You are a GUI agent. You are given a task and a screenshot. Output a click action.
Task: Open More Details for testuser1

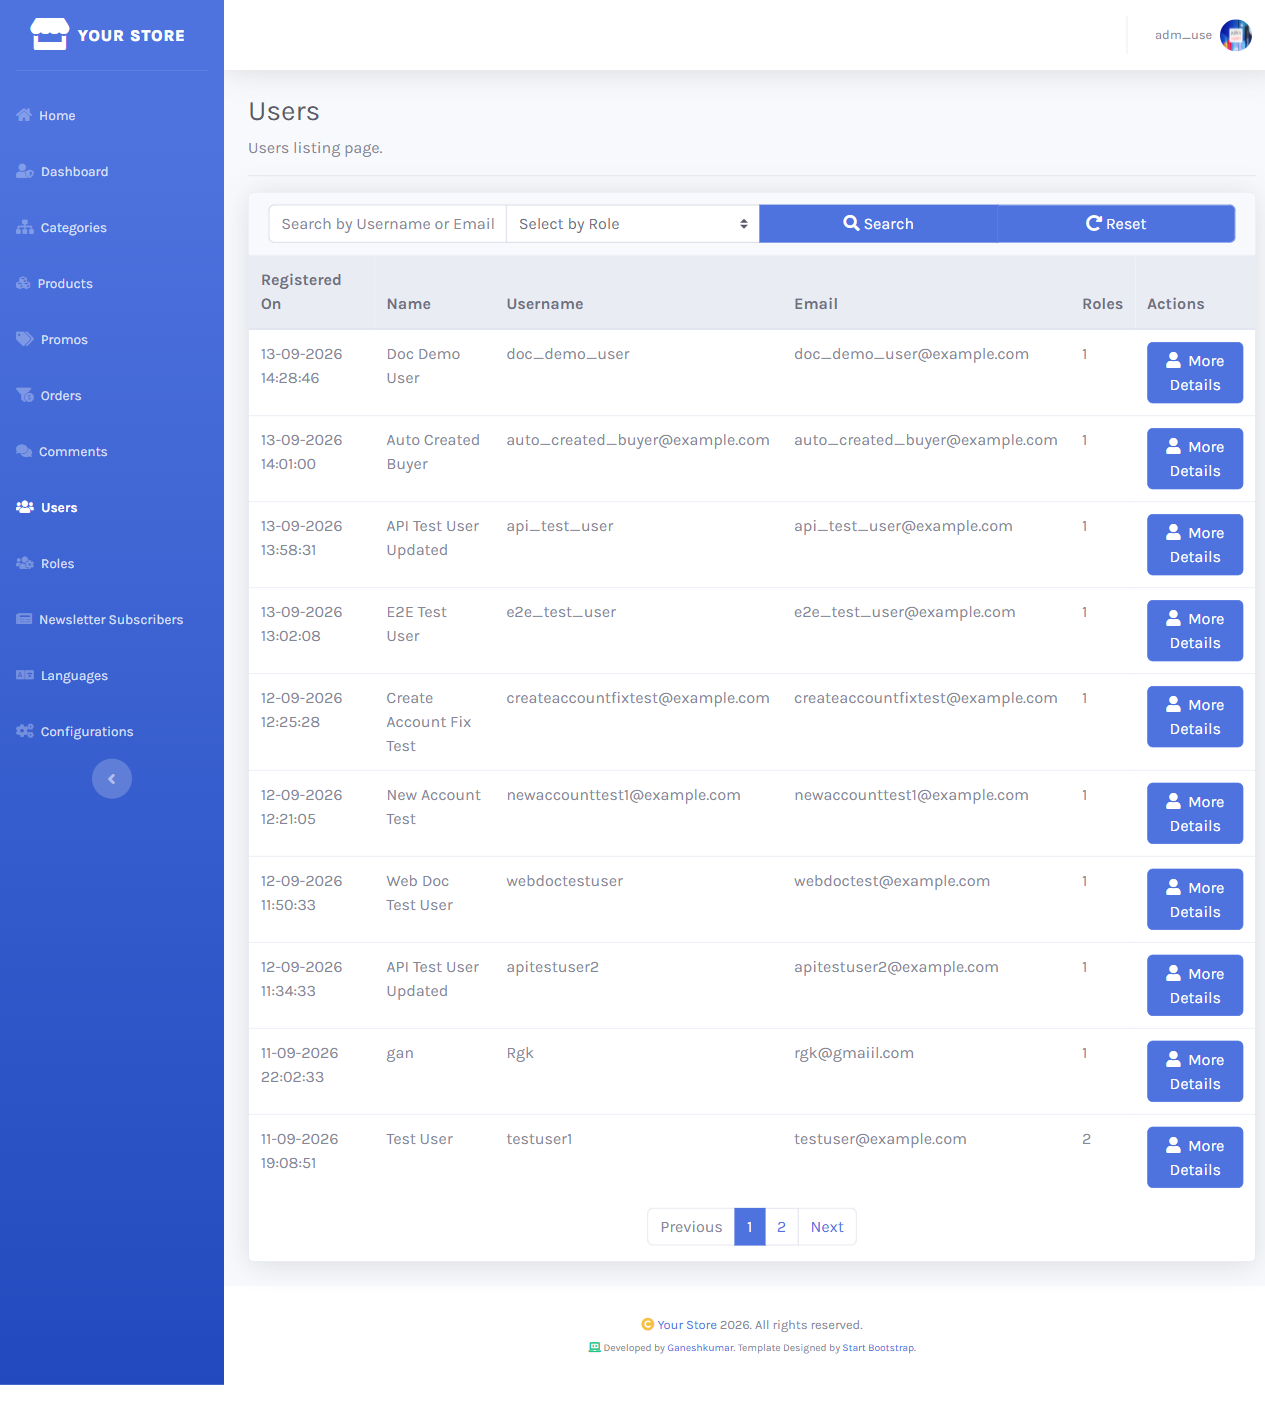pyautogui.click(x=1195, y=1158)
